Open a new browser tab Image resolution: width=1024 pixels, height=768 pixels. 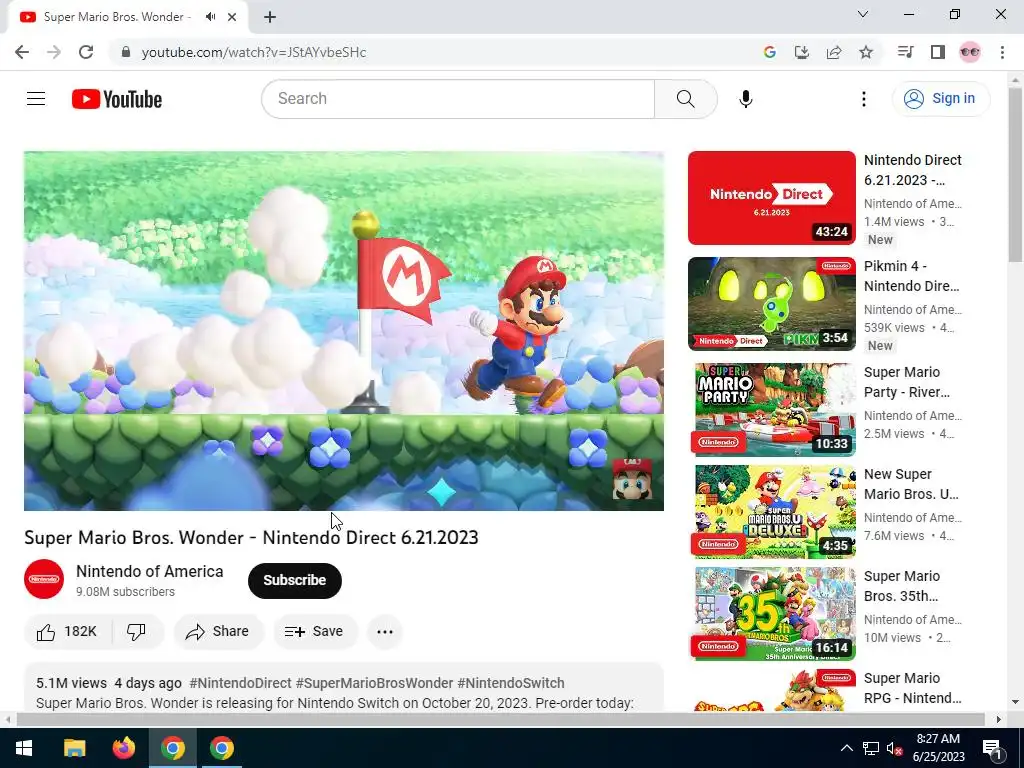pos(270,17)
